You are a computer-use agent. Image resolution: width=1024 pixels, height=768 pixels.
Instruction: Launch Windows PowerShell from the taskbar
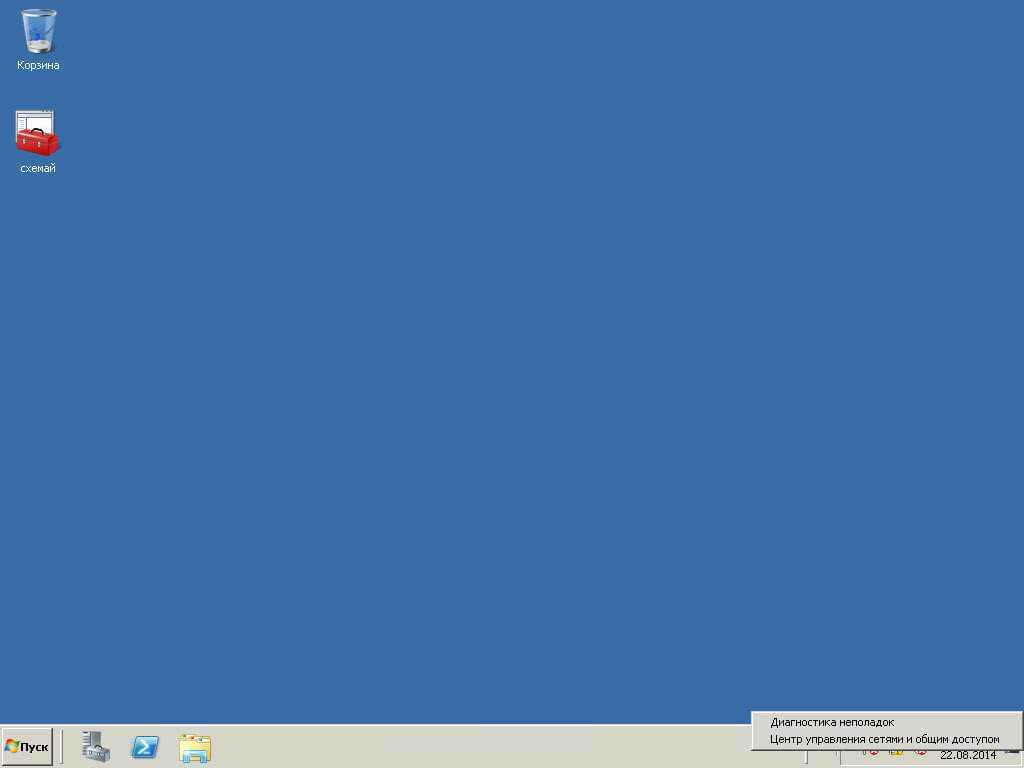pos(145,746)
